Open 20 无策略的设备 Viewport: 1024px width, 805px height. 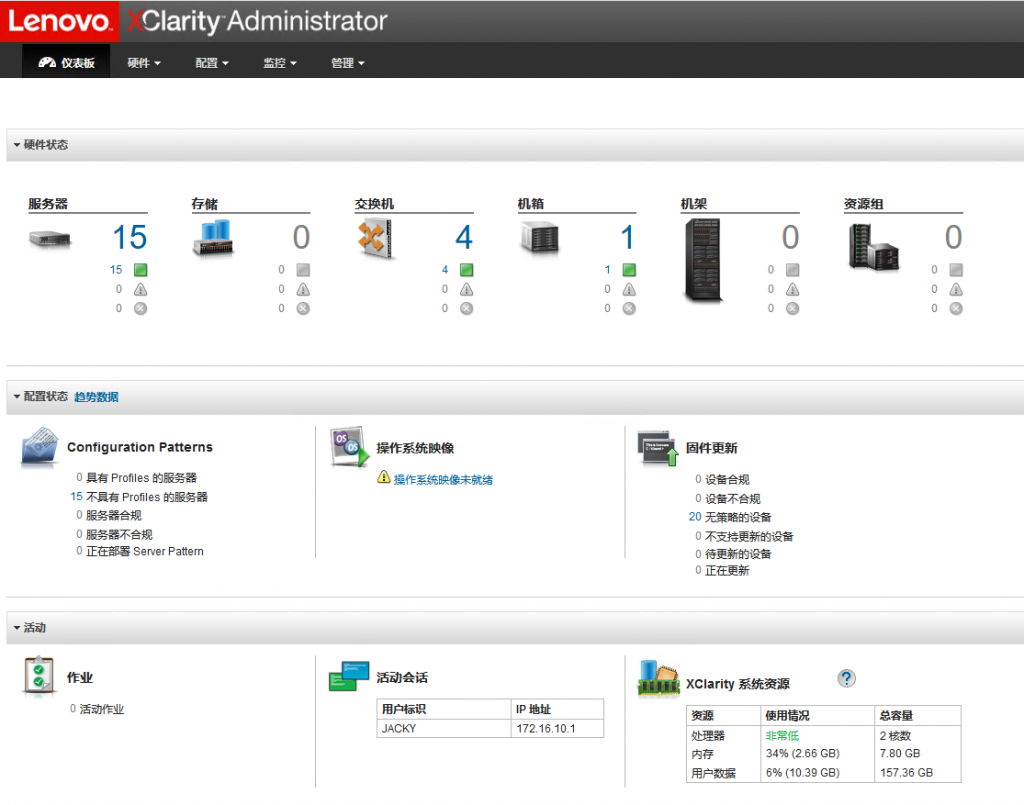point(730,517)
